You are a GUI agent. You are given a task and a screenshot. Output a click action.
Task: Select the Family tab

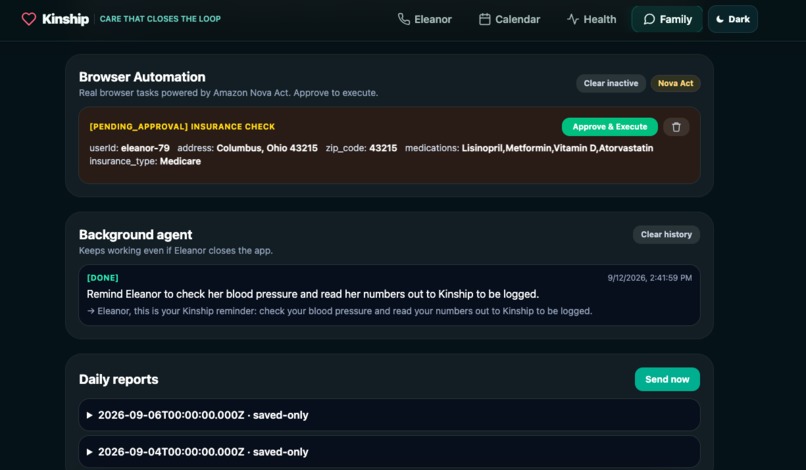[667, 19]
